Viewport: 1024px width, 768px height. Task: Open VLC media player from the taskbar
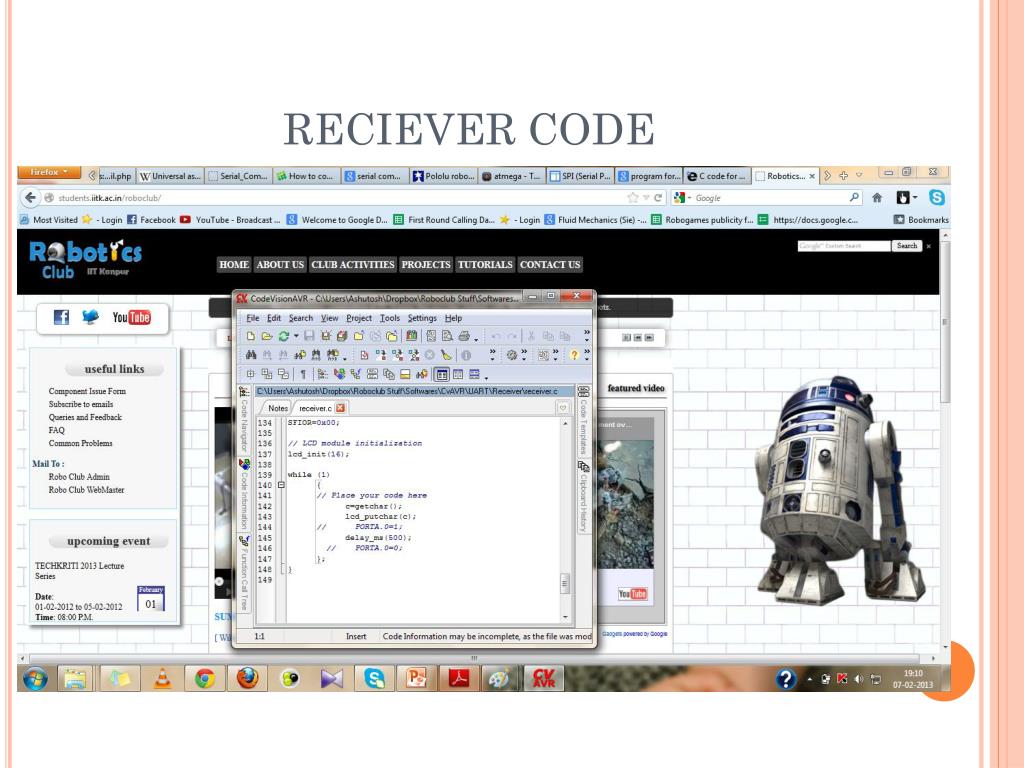pos(162,679)
